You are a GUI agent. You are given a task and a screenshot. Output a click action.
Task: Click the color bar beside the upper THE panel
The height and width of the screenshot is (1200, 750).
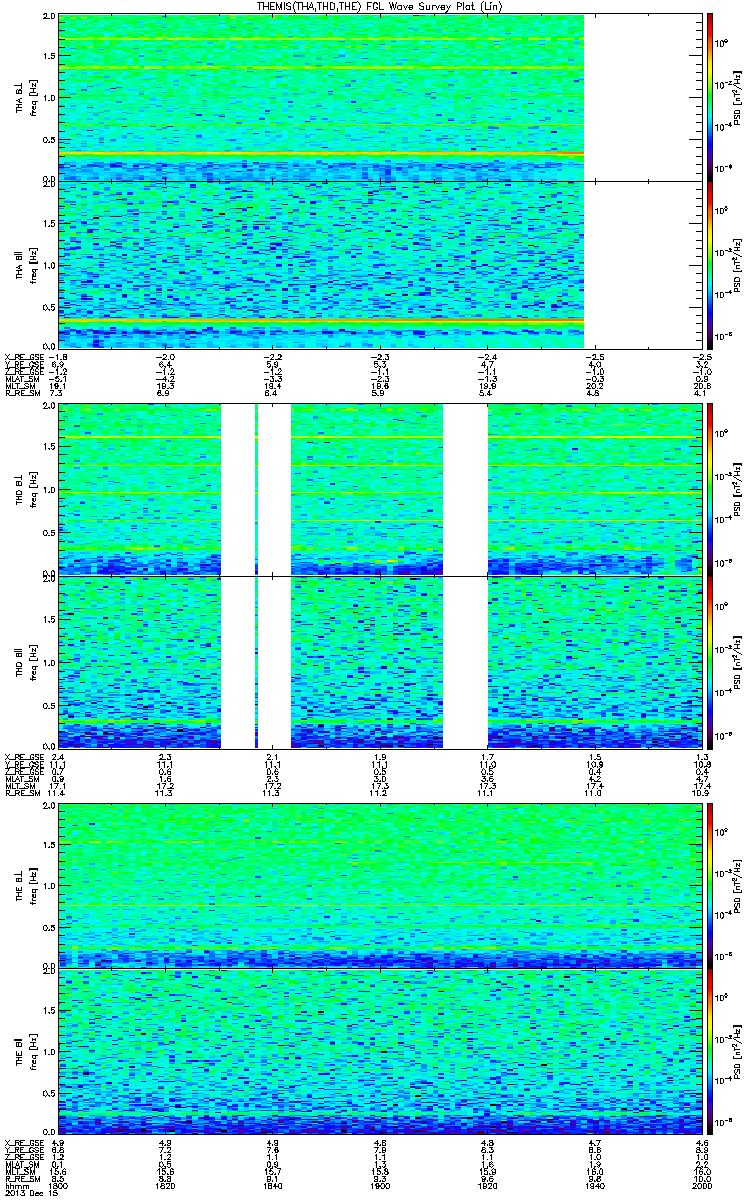pos(709,884)
